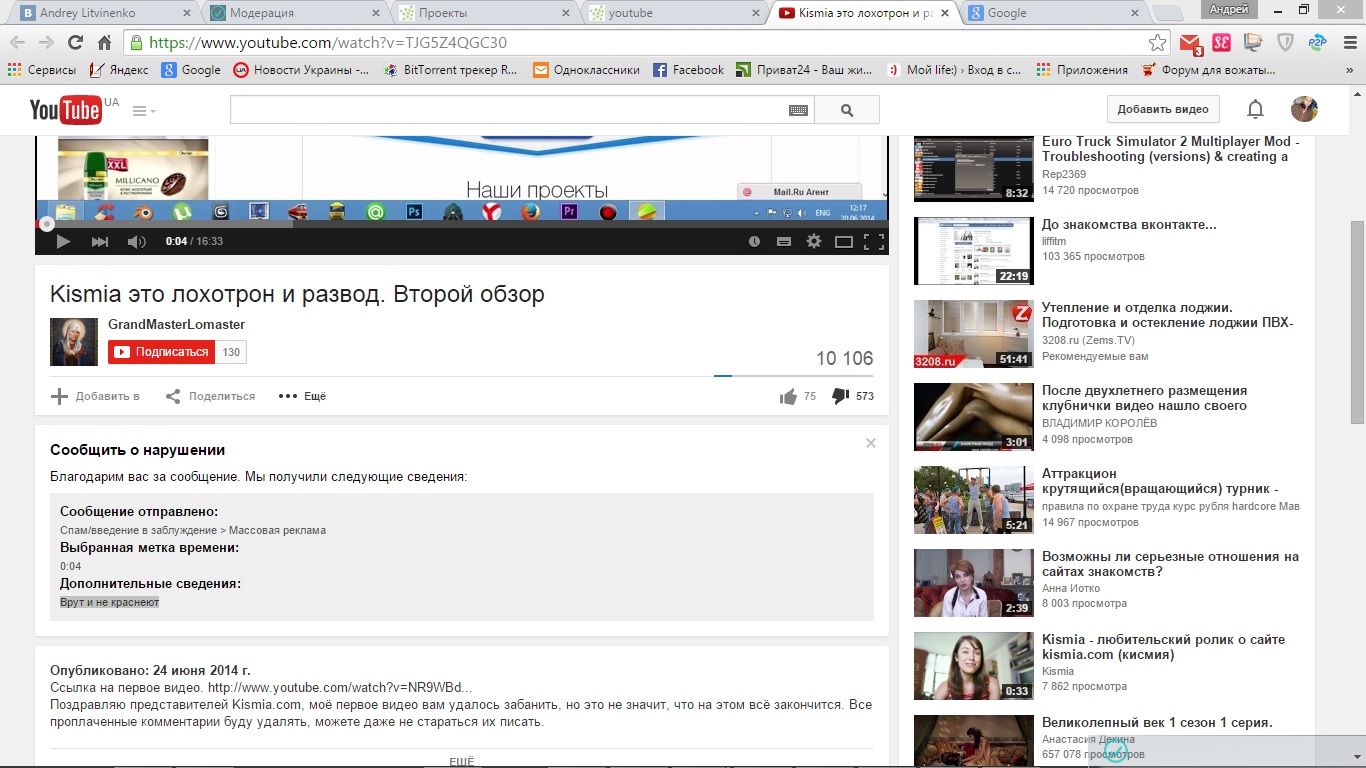Open the Приложения bookmark
This screenshot has height=768, width=1366.
pyautogui.click(x=1082, y=70)
